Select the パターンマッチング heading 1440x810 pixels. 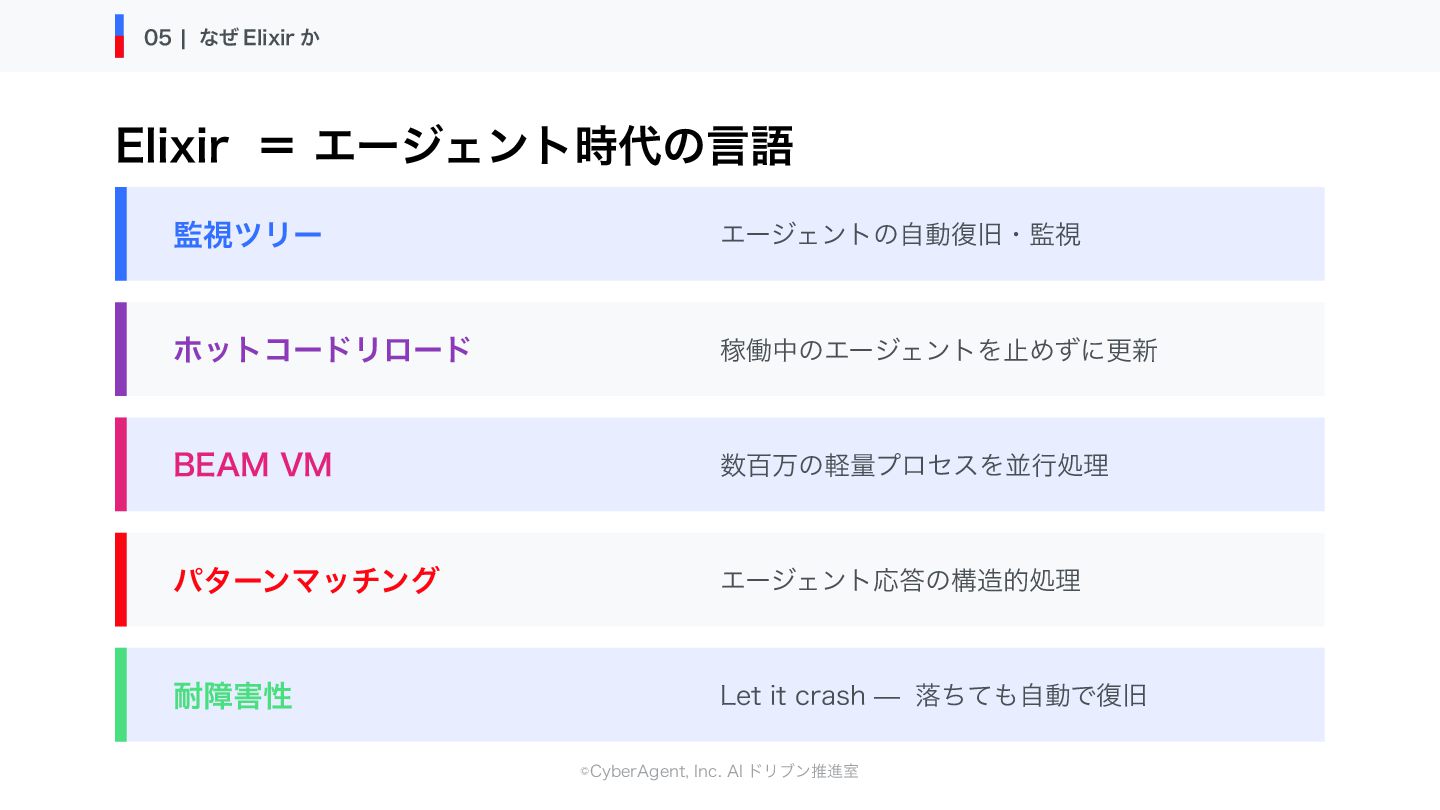pos(306,580)
